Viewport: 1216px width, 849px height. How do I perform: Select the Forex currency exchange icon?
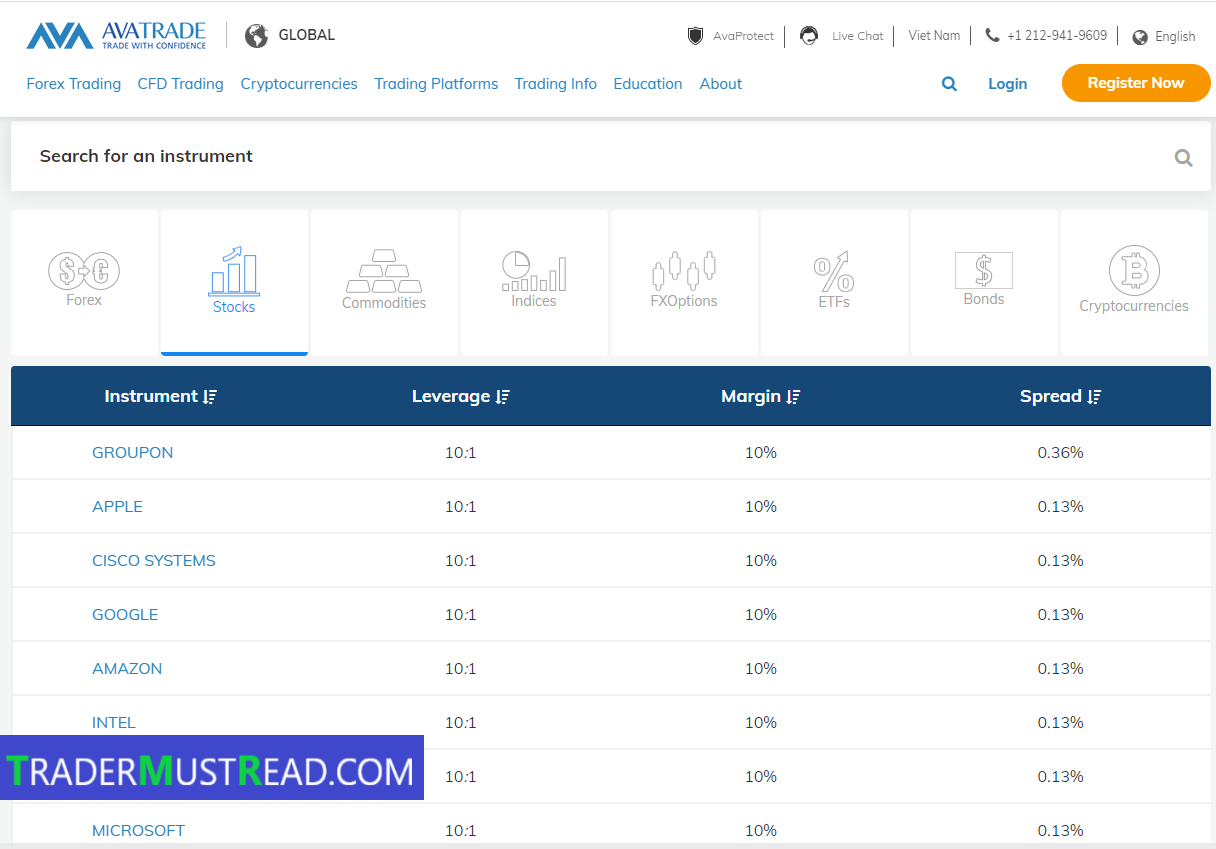pyautogui.click(x=84, y=270)
